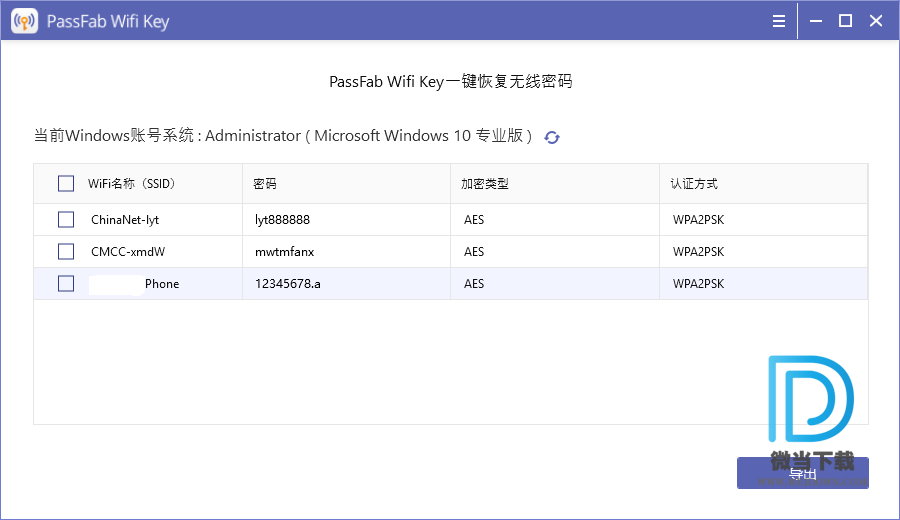Click the Administrator account info text
This screenshot has width=900, height=520.
point(283,136)
